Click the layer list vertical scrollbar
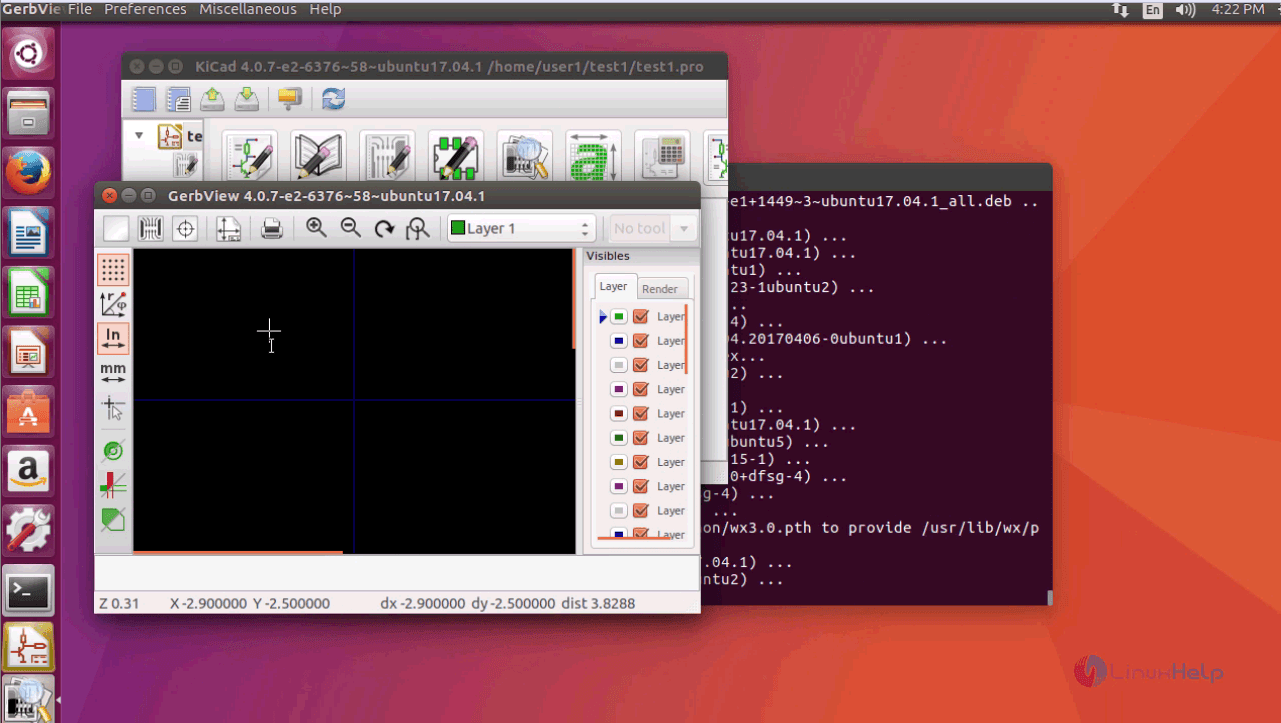 click(x=686, y=339)
